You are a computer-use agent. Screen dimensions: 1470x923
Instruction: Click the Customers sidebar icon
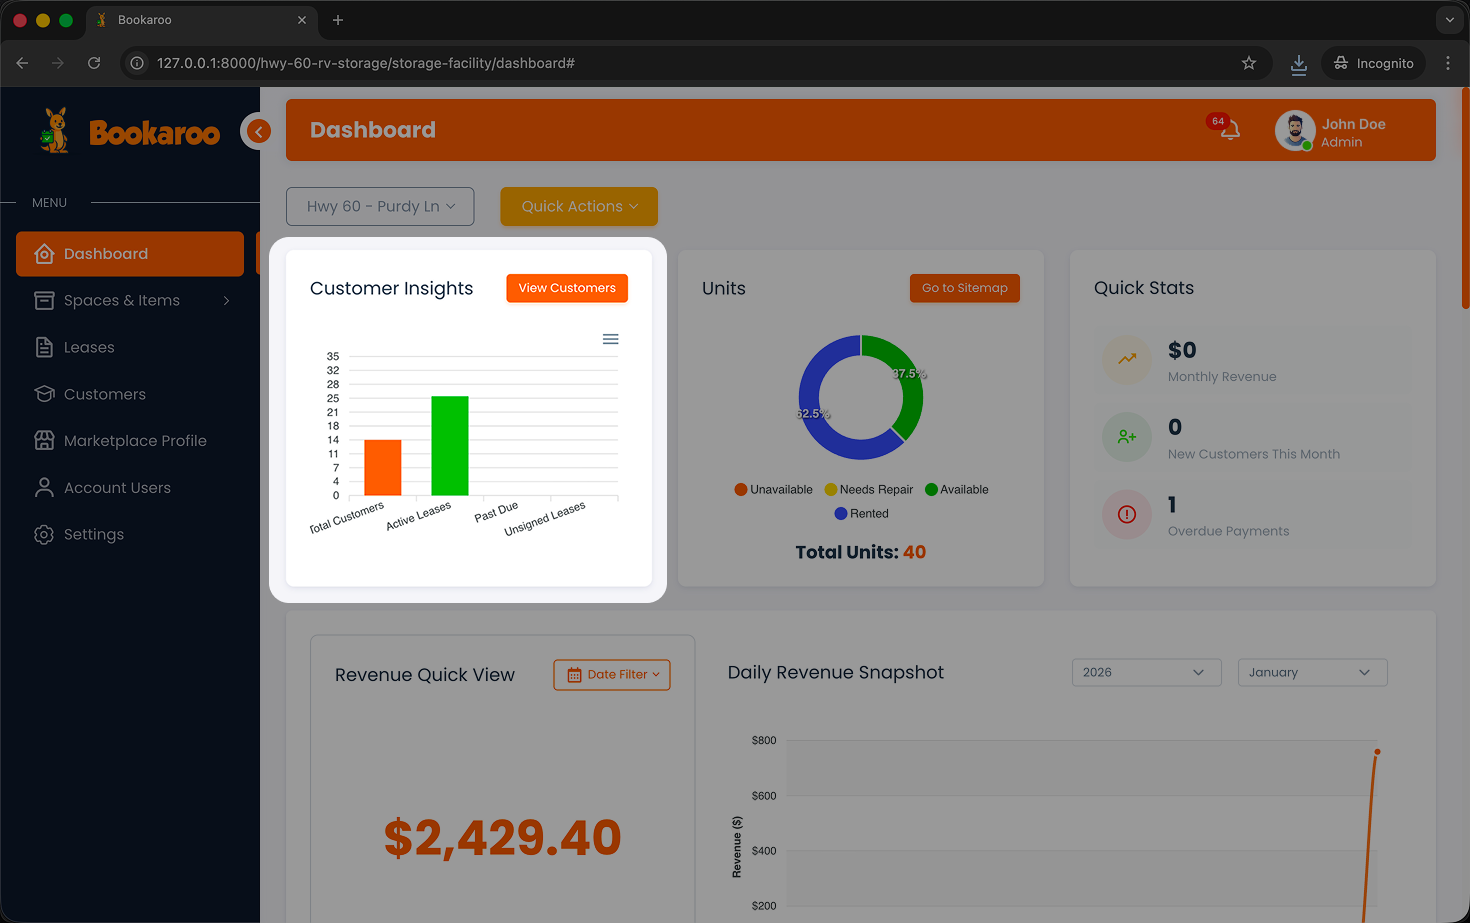pyautogui.click(x=44, y=394)
